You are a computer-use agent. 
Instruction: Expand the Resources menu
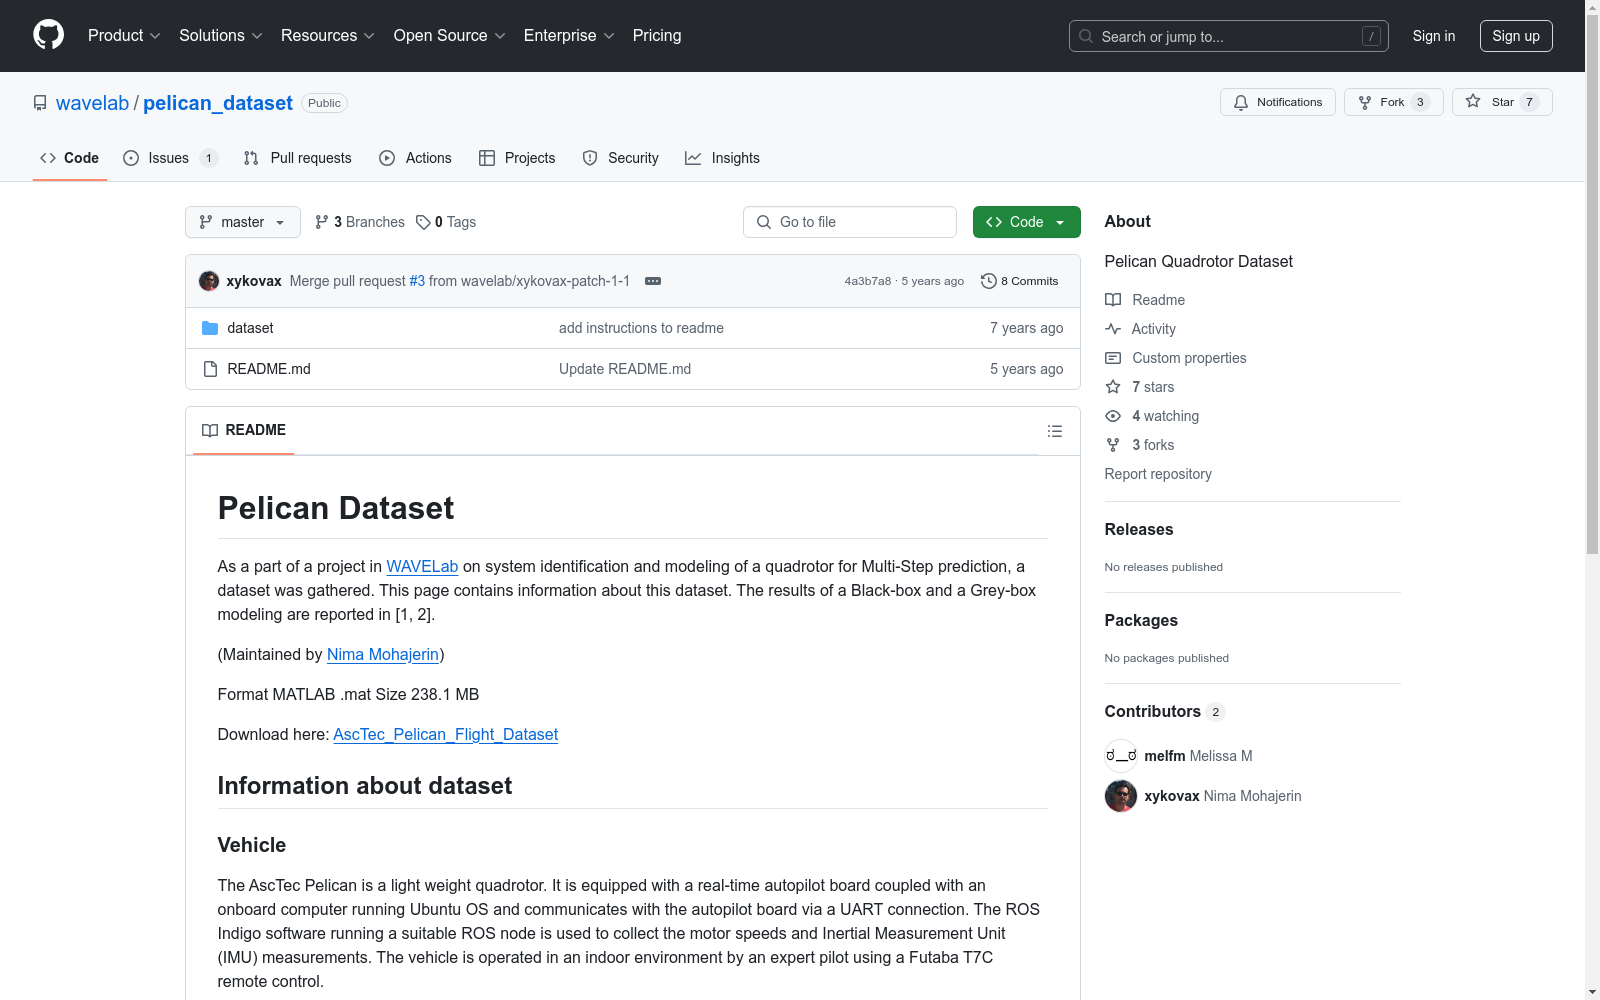pyautogui.click(x=328, y=36)
